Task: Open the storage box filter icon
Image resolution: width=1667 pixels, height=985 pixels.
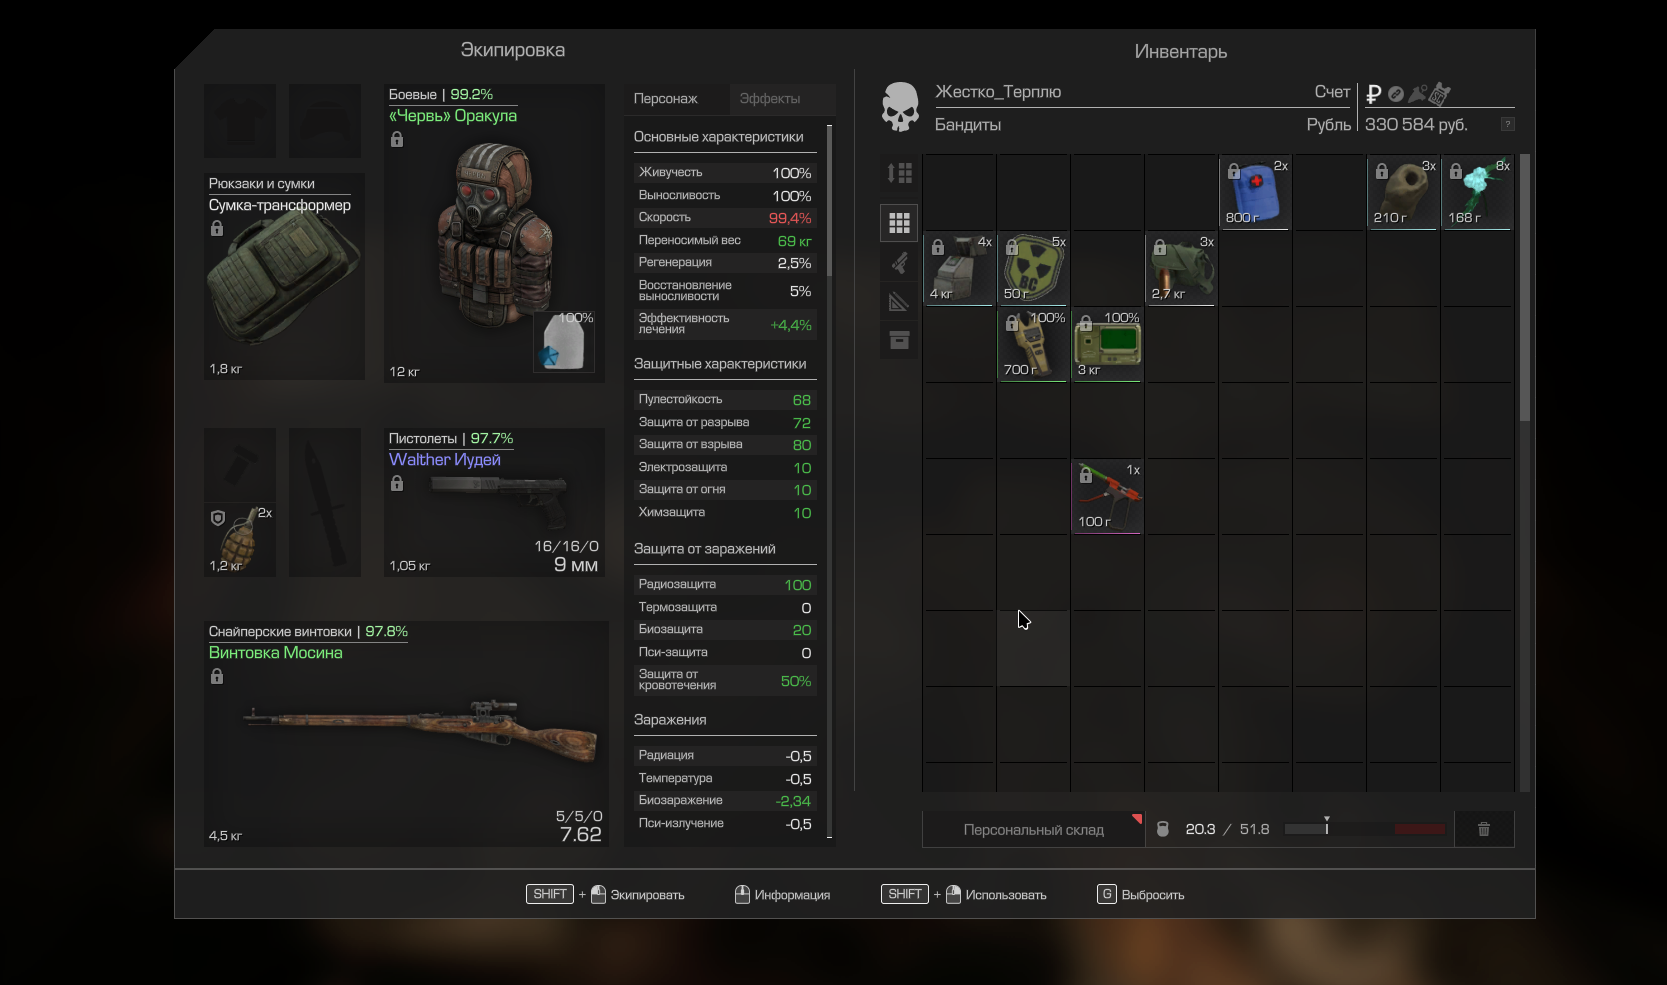Action: (x=899, y=341)
